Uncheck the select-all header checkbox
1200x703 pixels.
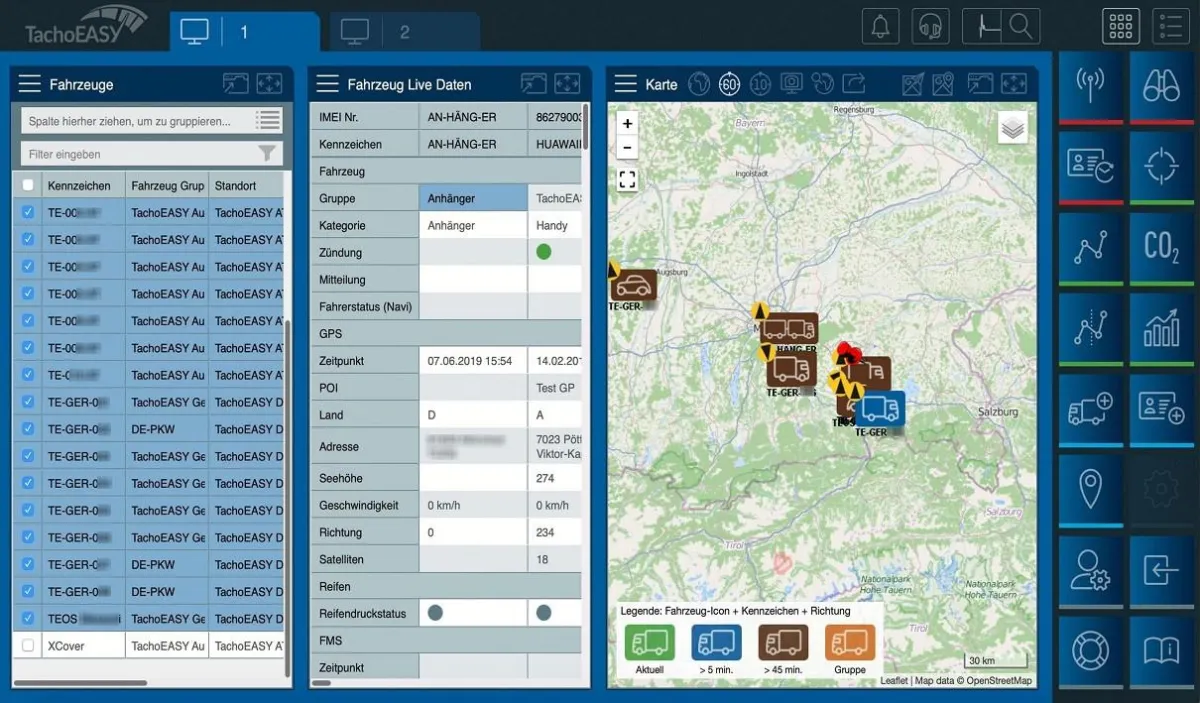click(x=28, y=186)
